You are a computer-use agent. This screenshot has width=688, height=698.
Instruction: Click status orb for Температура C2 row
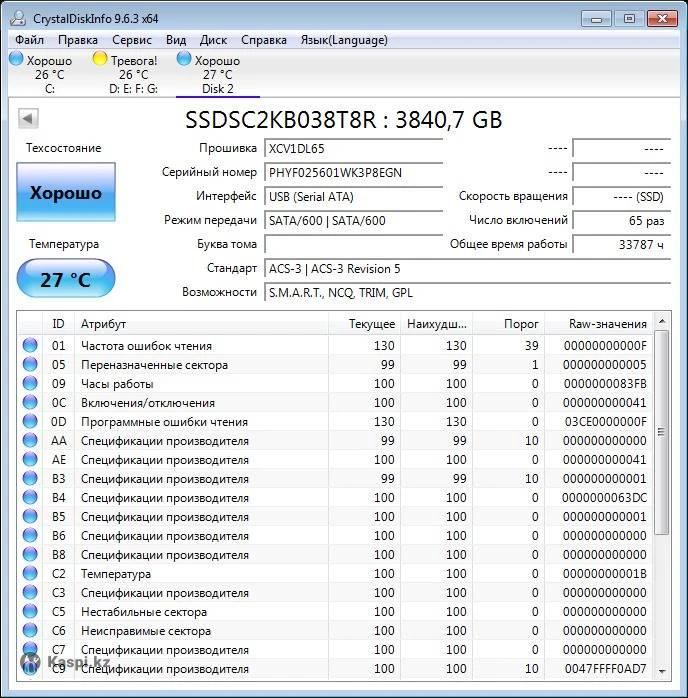point(30,574)
